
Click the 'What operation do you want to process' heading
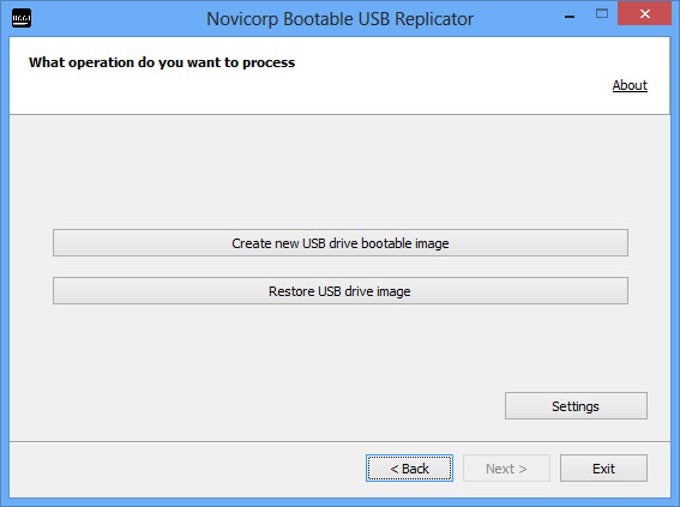coord(162,62)
